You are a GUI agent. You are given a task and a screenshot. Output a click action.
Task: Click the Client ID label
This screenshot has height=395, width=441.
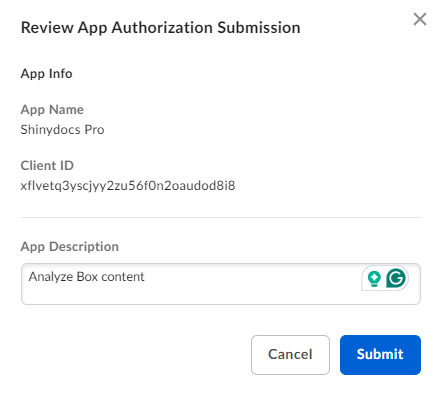[47, 166]
